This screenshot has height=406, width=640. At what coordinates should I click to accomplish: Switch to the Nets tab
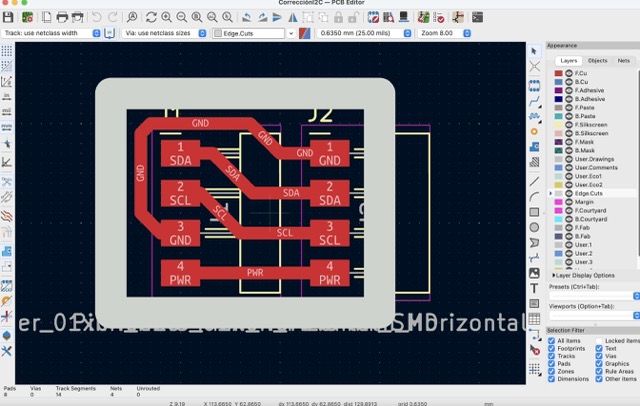(623, 60)
